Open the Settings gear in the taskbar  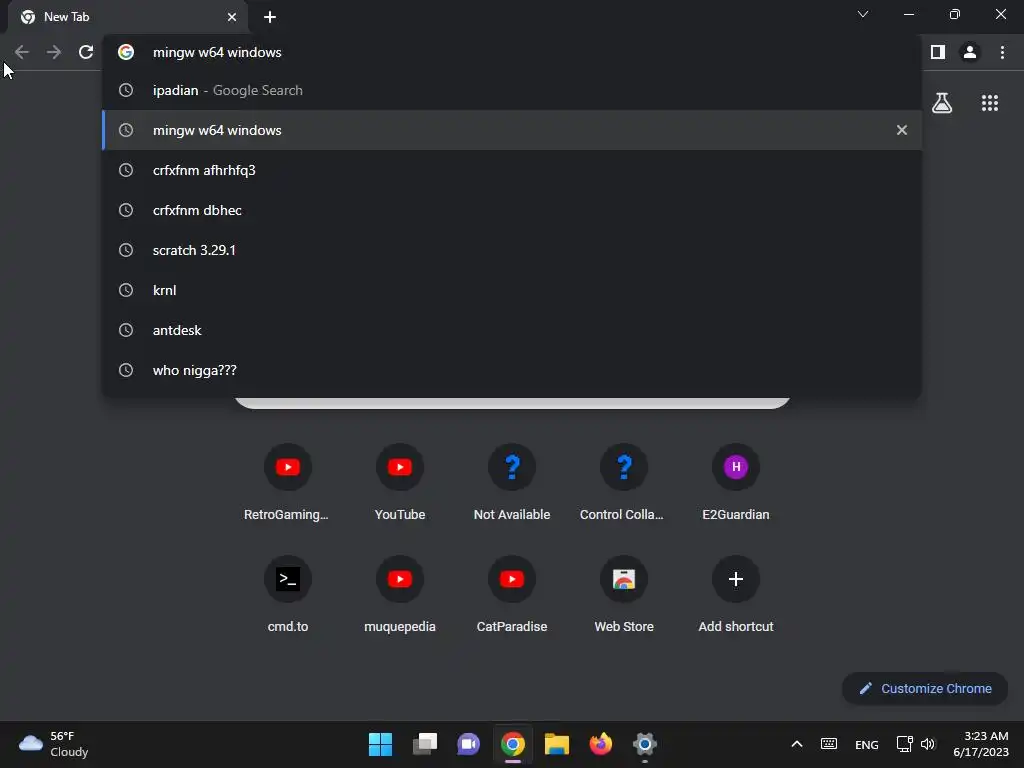pos(645,744)
